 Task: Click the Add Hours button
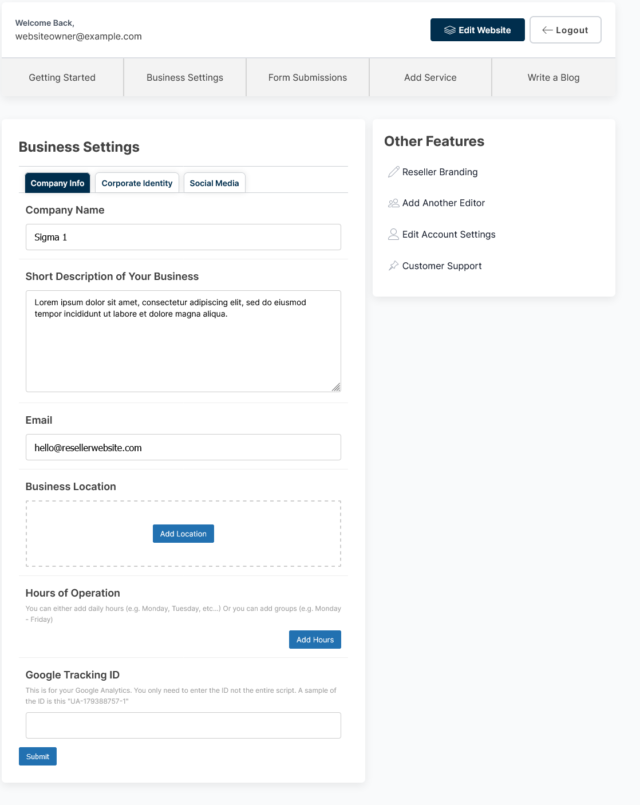[315, 640]
